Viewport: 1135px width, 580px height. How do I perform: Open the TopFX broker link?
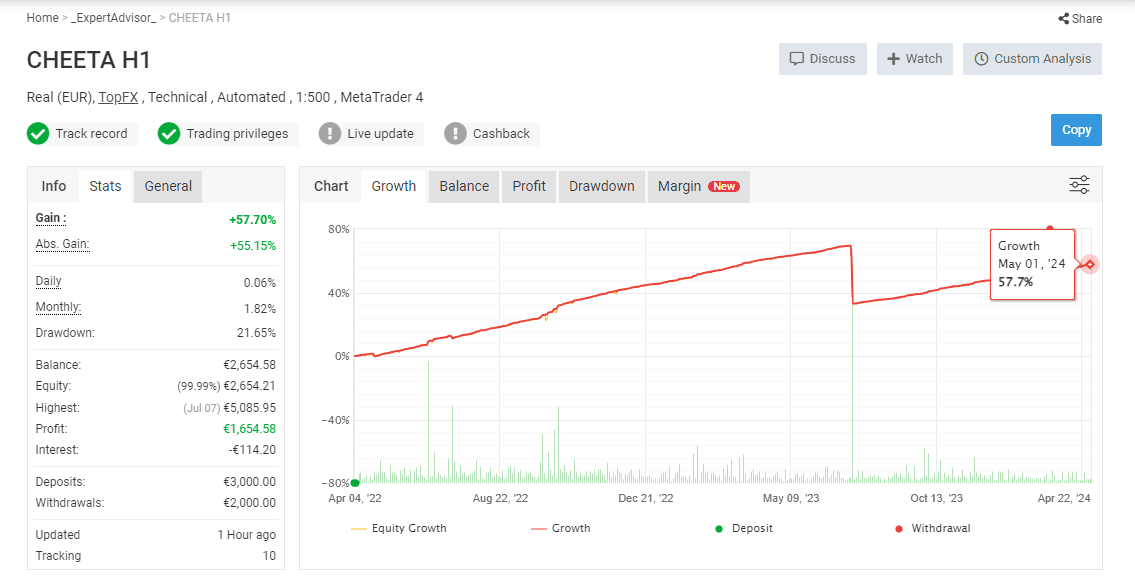tap(119, 97)
